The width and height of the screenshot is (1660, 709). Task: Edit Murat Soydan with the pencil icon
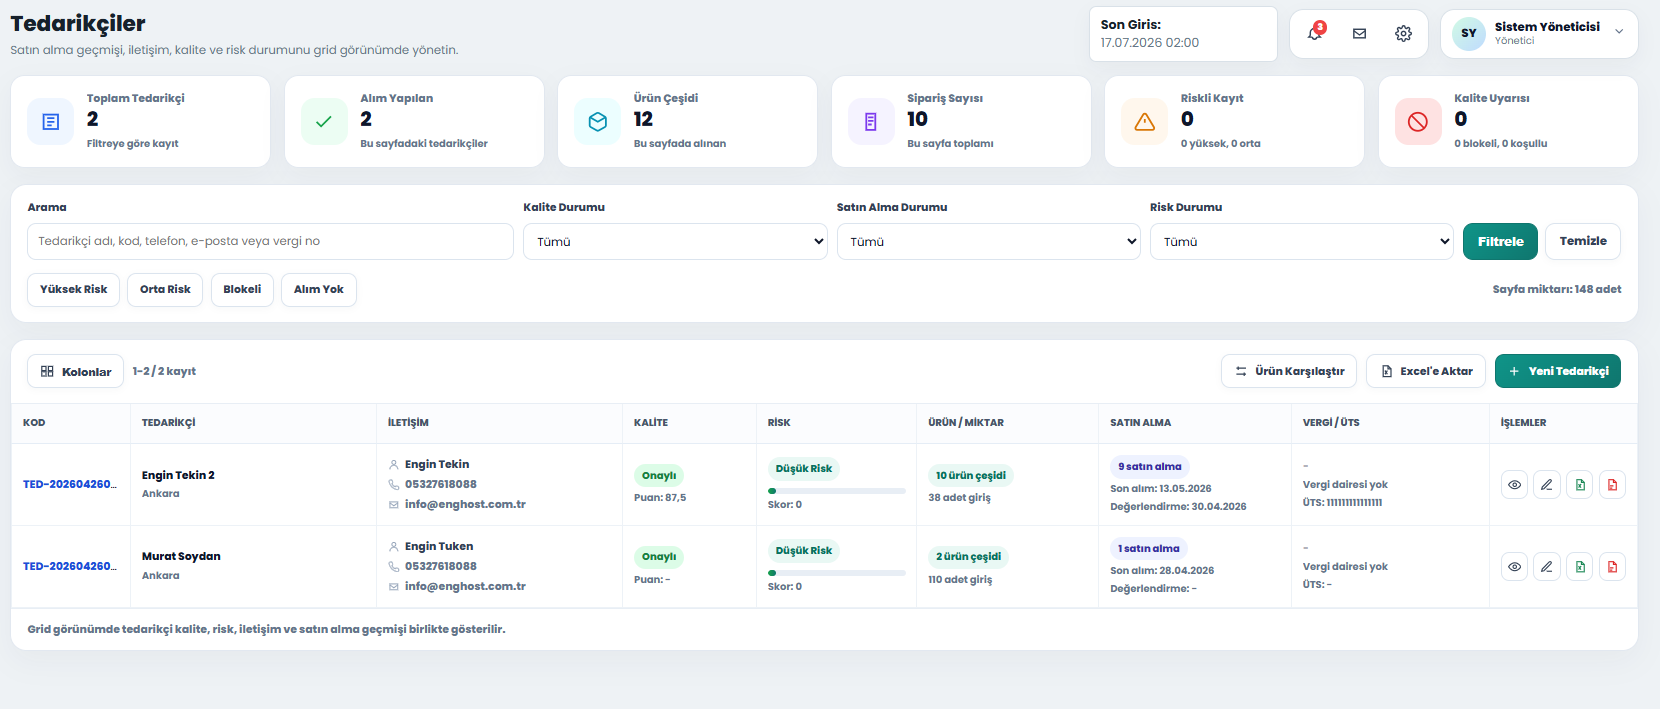[x=1547, y=567]
